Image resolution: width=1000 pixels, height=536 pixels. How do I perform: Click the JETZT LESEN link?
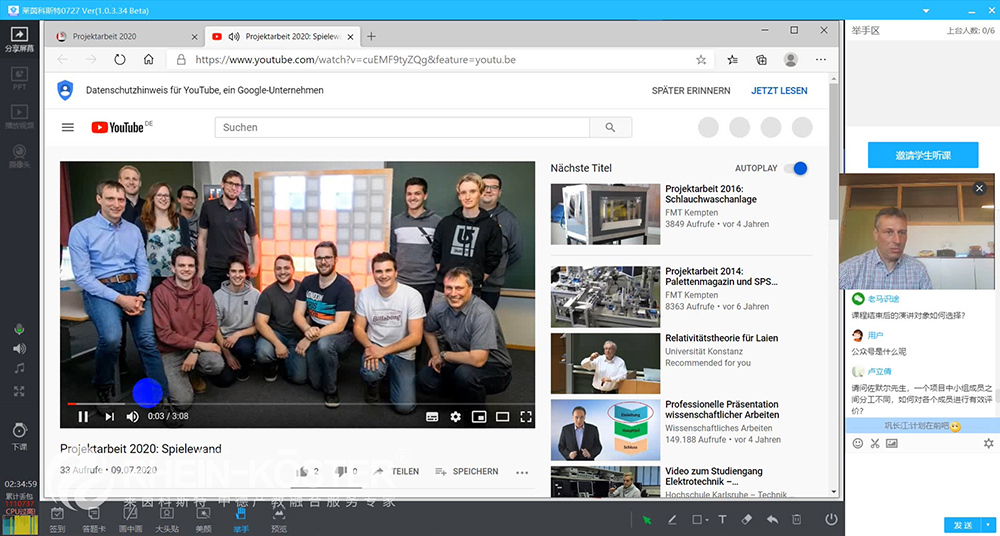pyautogui.click(x=779, y=91)
